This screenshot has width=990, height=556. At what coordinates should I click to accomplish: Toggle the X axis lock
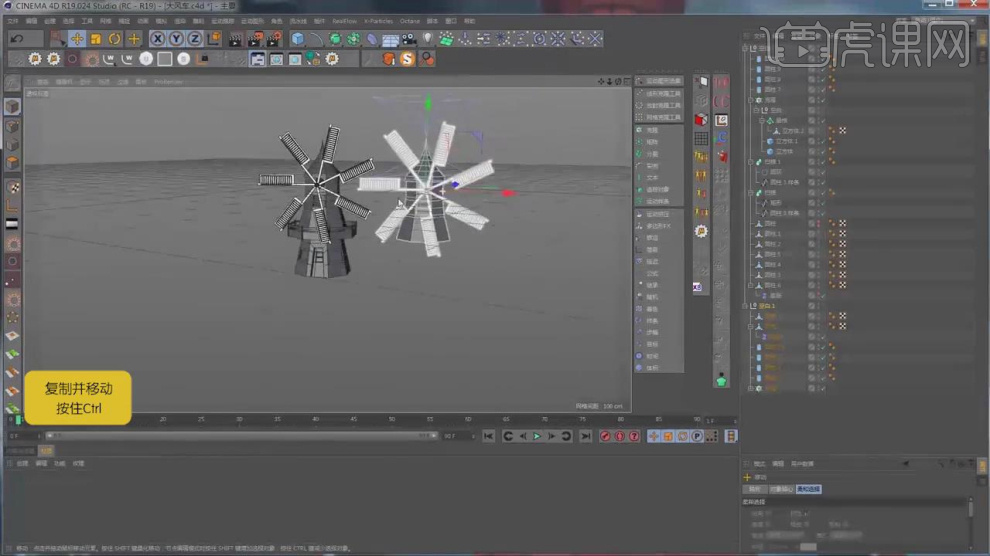(x=158, y=39)
